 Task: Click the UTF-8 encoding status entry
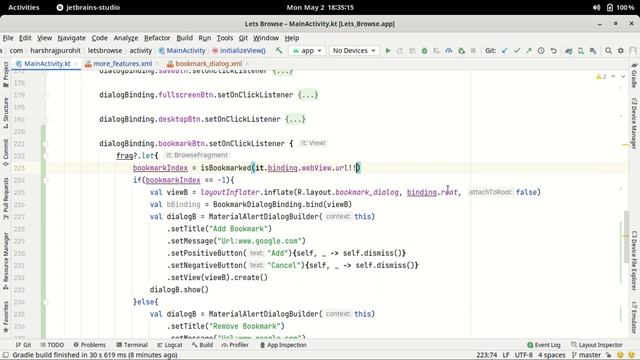point(523,355)
